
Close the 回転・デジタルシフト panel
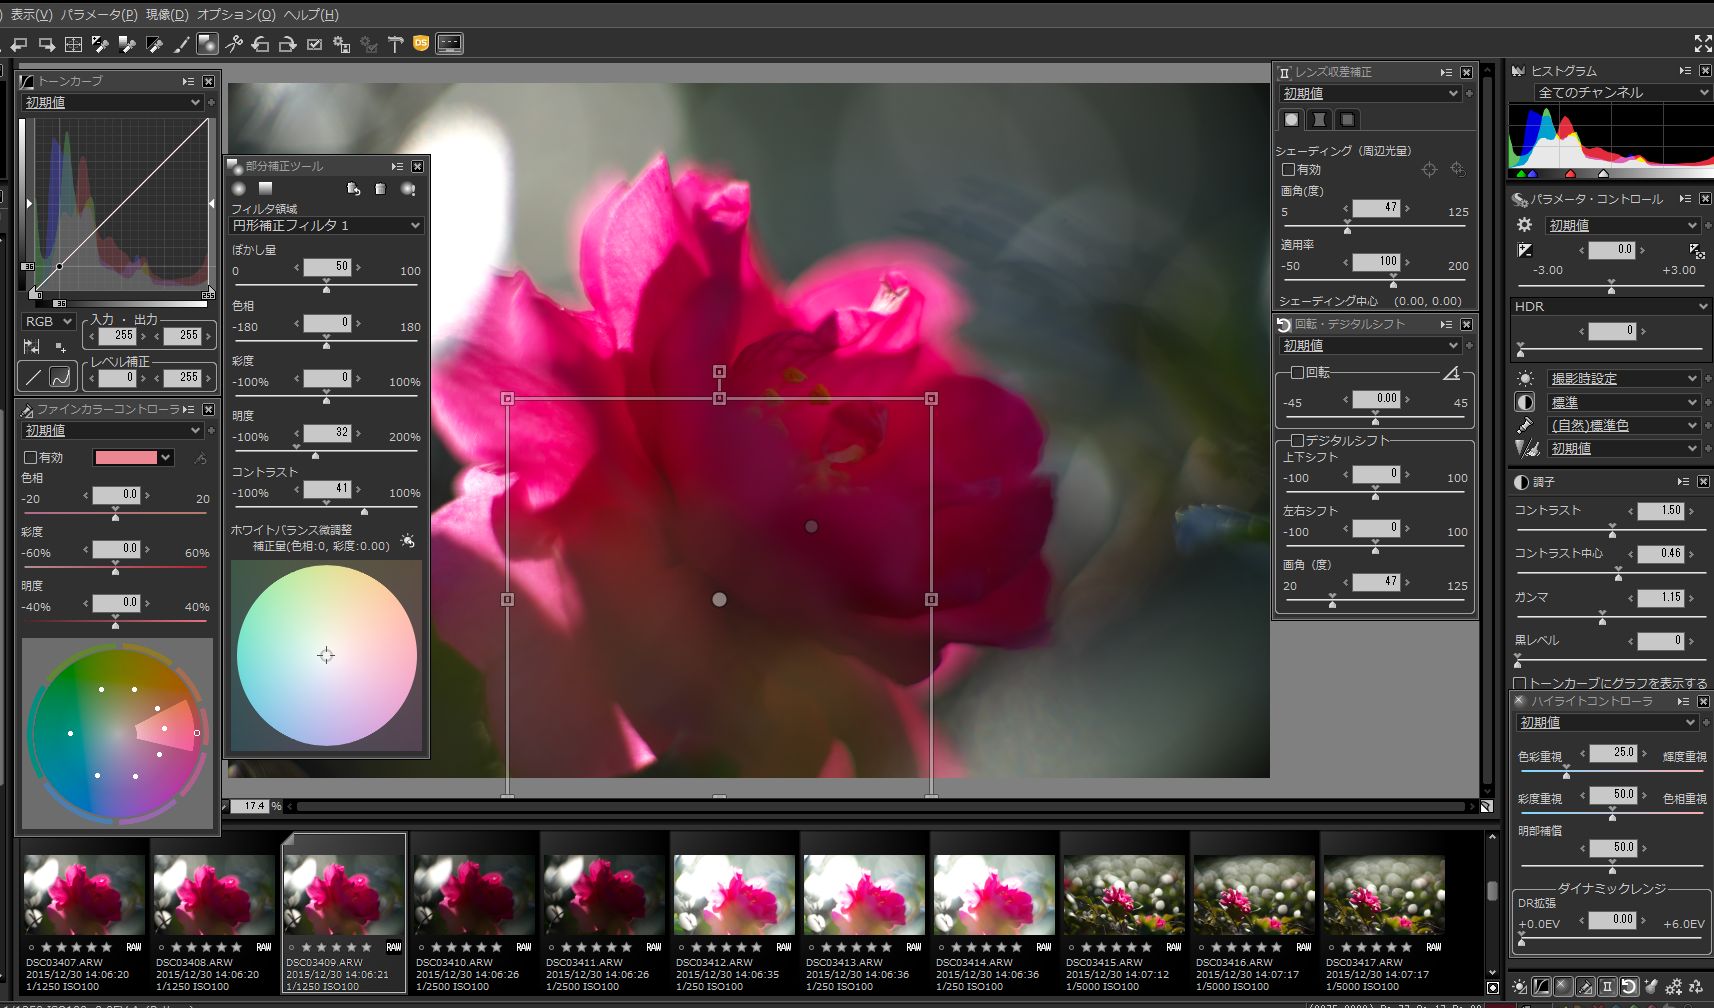[x=1467, y=325]
